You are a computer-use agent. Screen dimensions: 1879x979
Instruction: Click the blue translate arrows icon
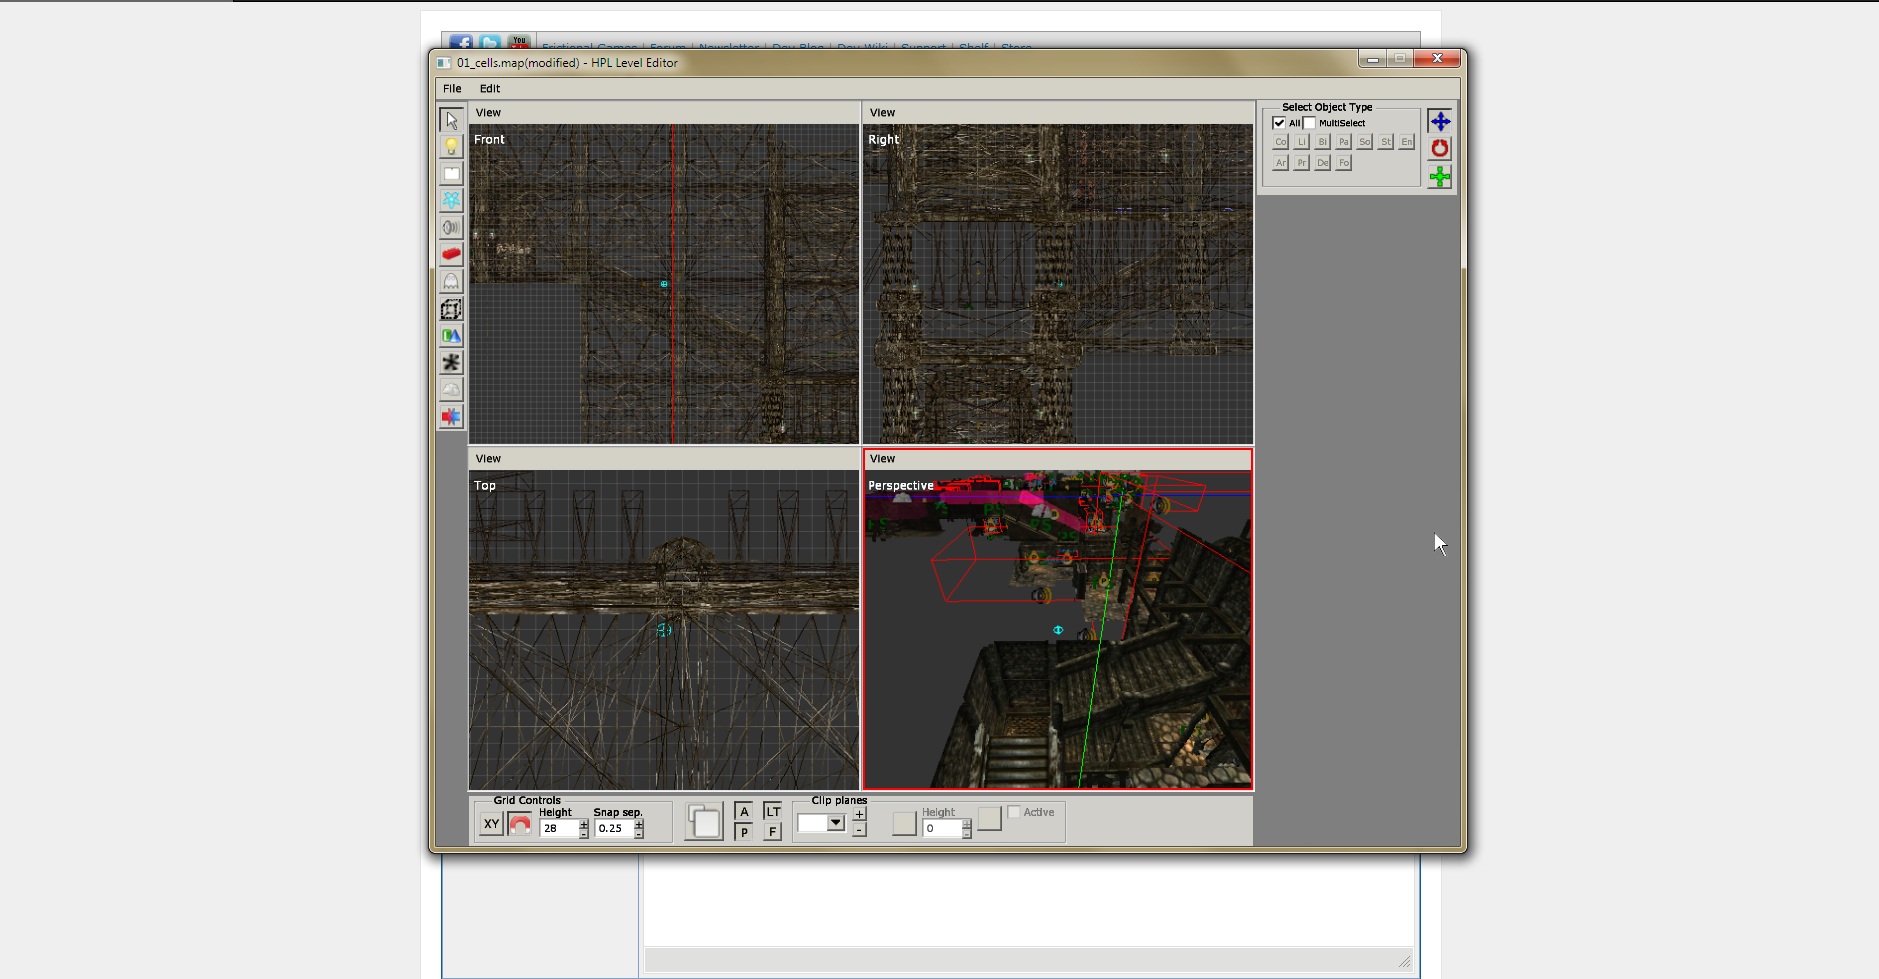[x=1439, y=121]
